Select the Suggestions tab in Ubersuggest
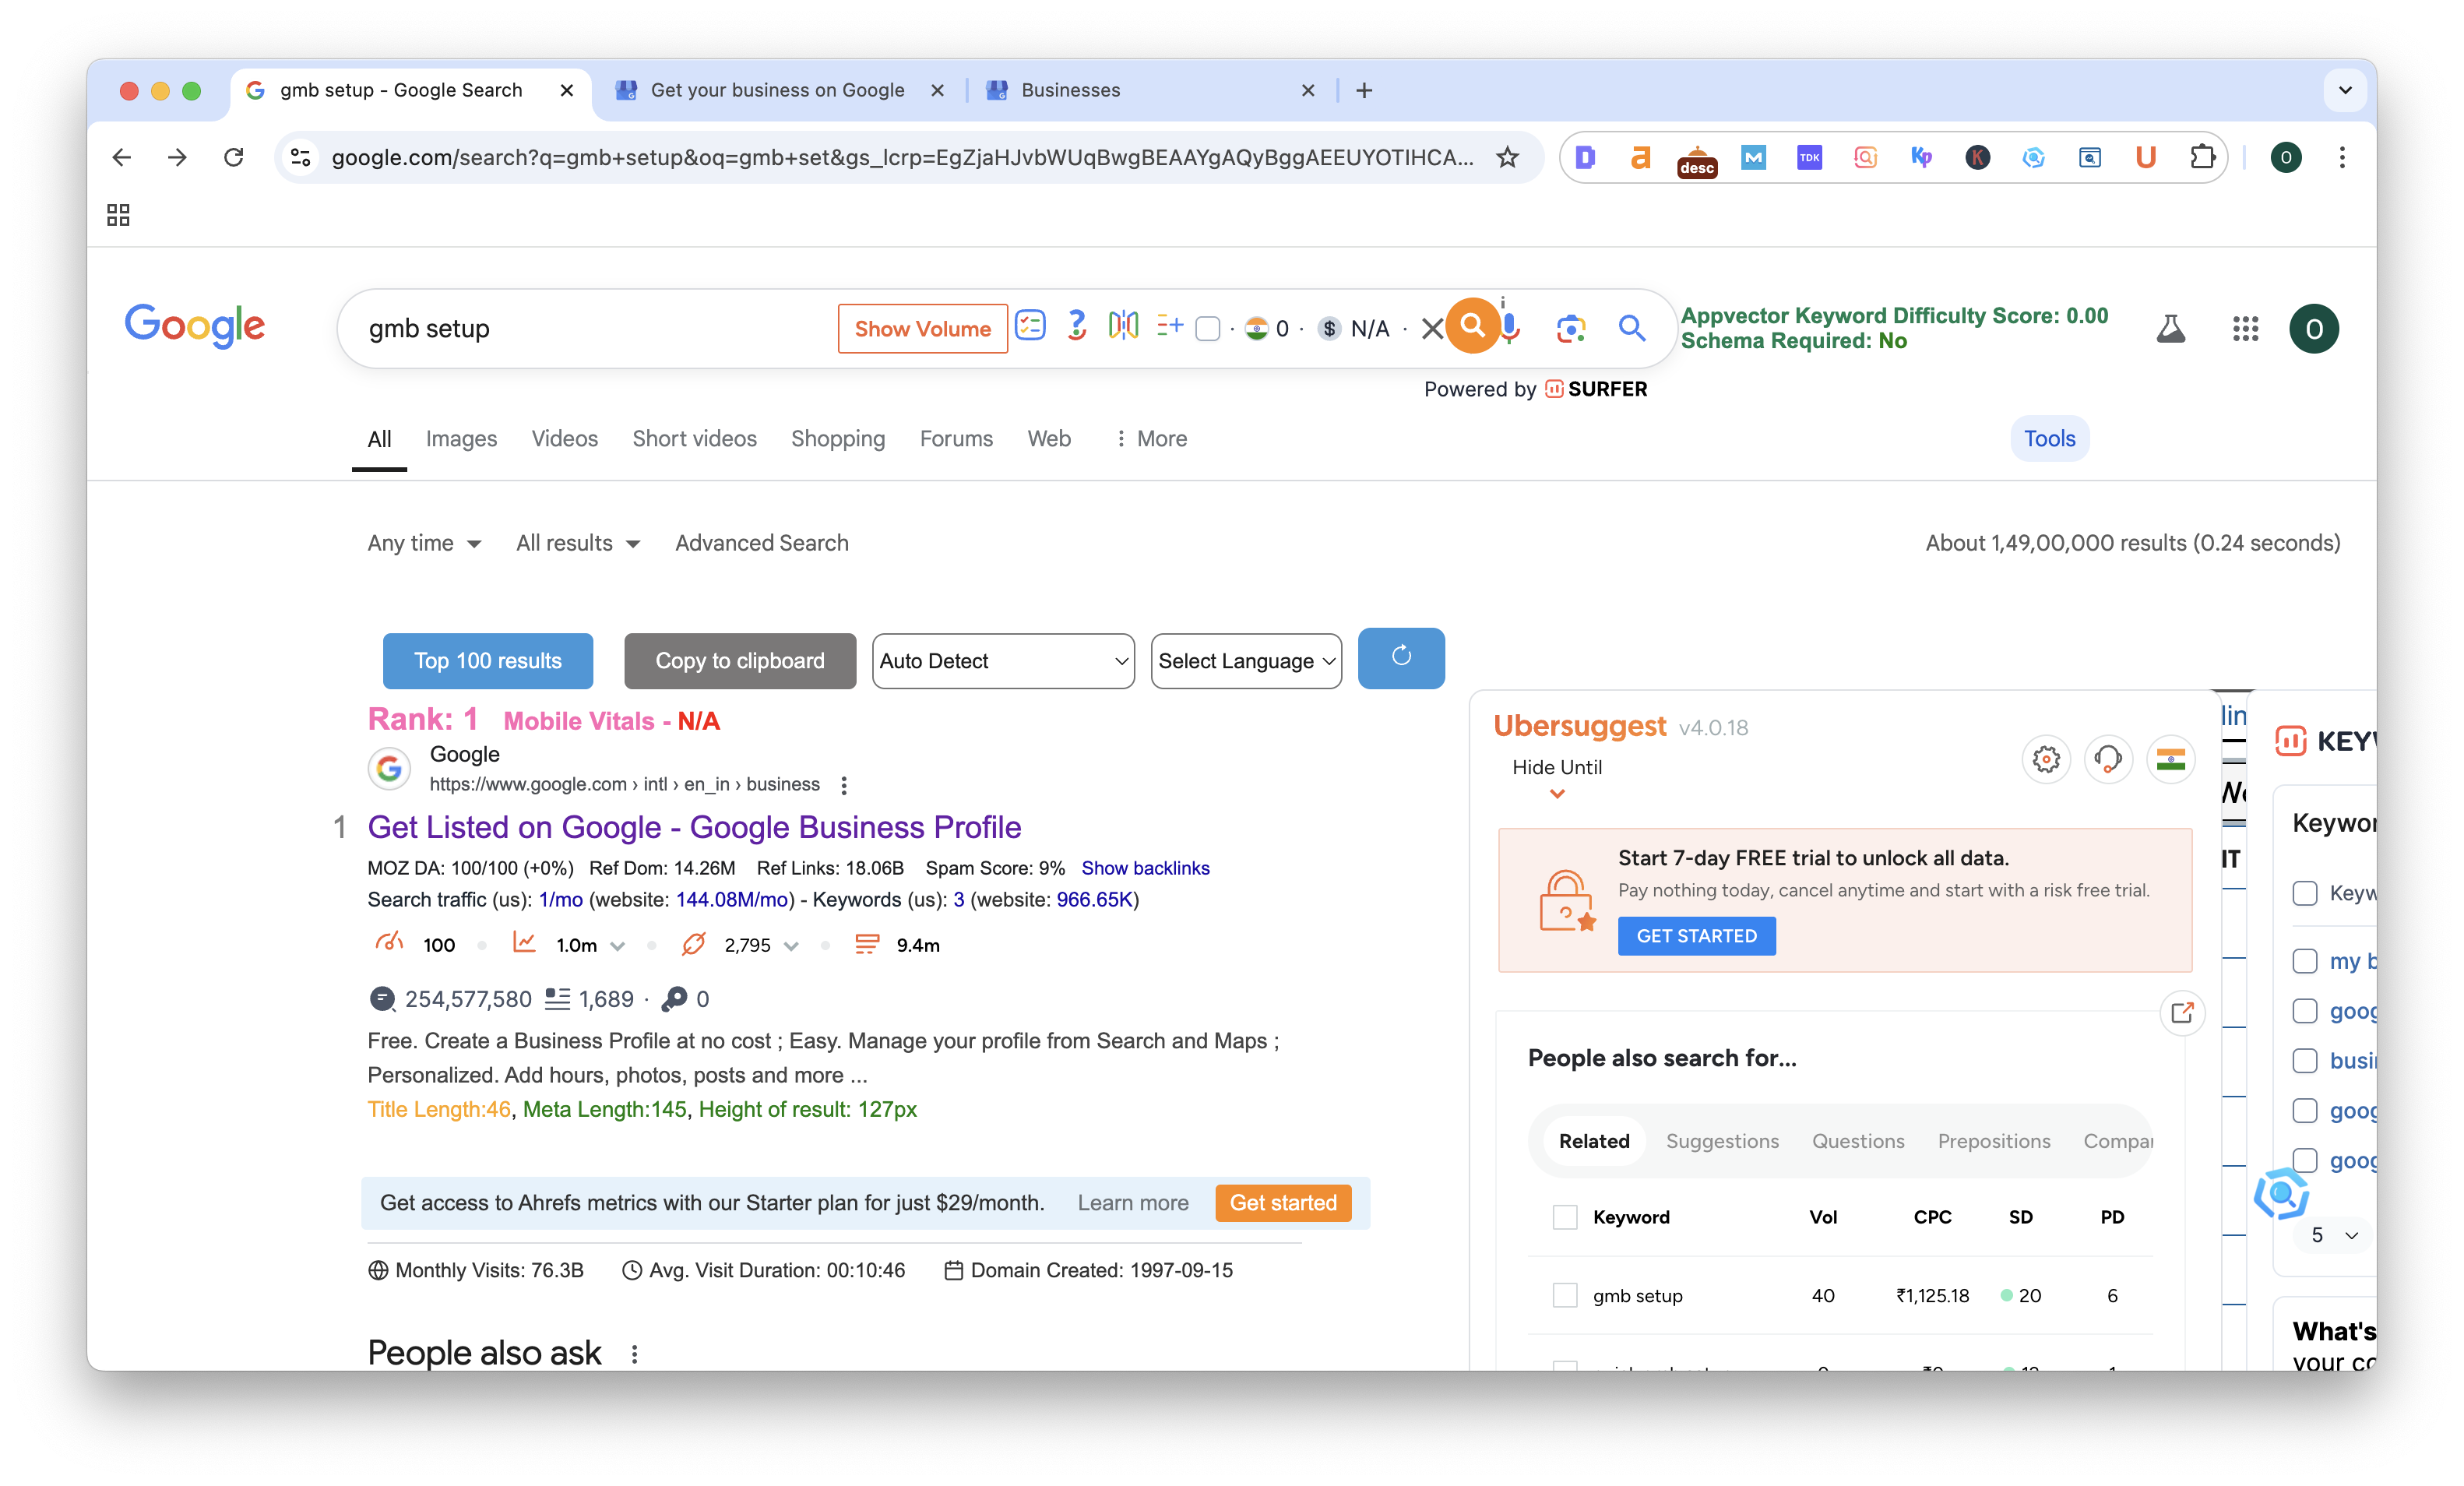This screenshot has height=1486, width=2464. click(1722, 1141)
